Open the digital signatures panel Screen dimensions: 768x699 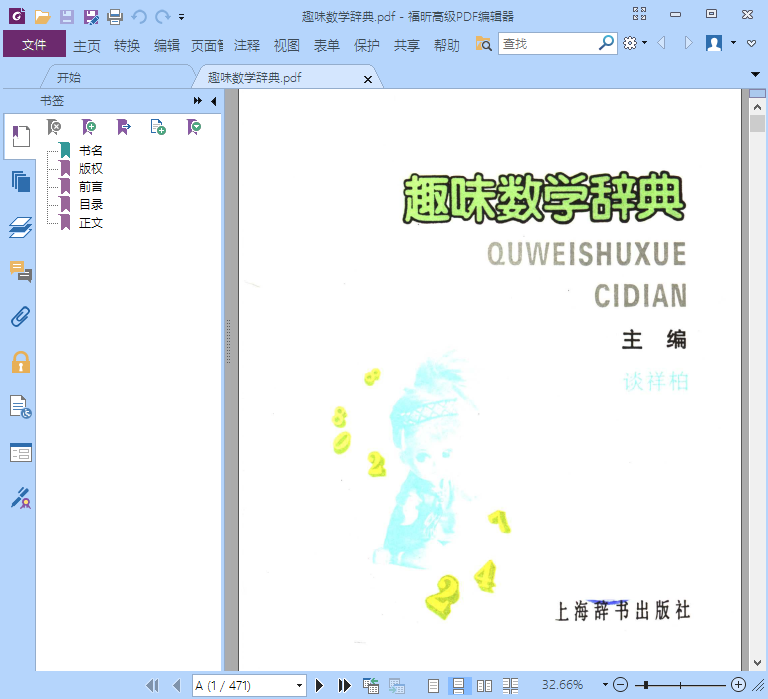pos(21,498)
